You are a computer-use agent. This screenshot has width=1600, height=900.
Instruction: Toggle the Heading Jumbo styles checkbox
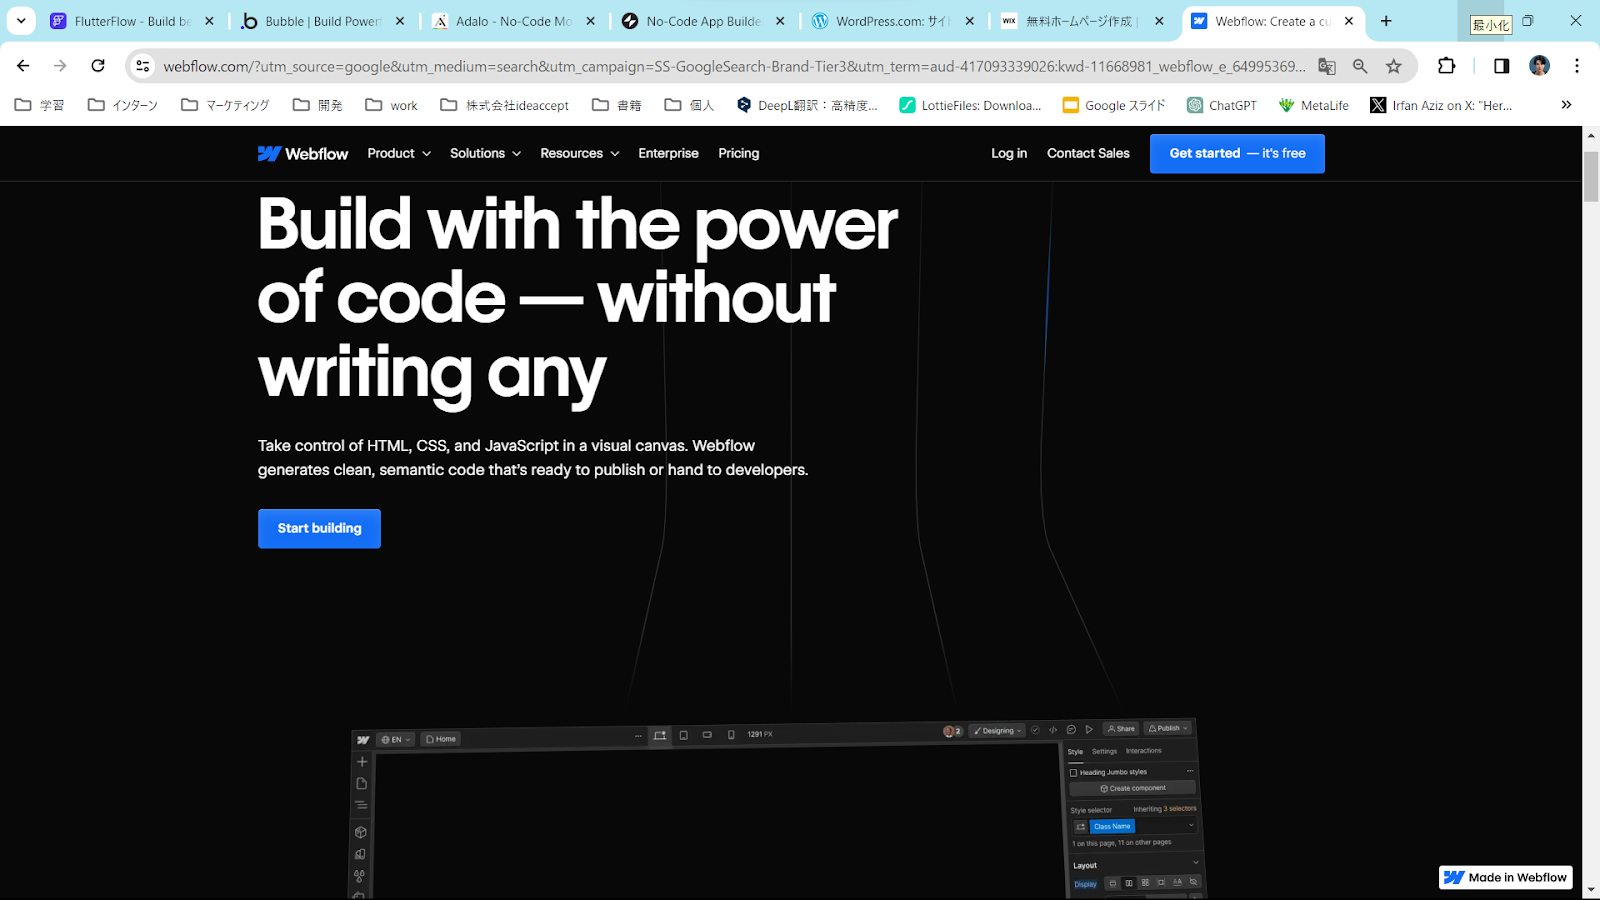(x=1073, y=772)
